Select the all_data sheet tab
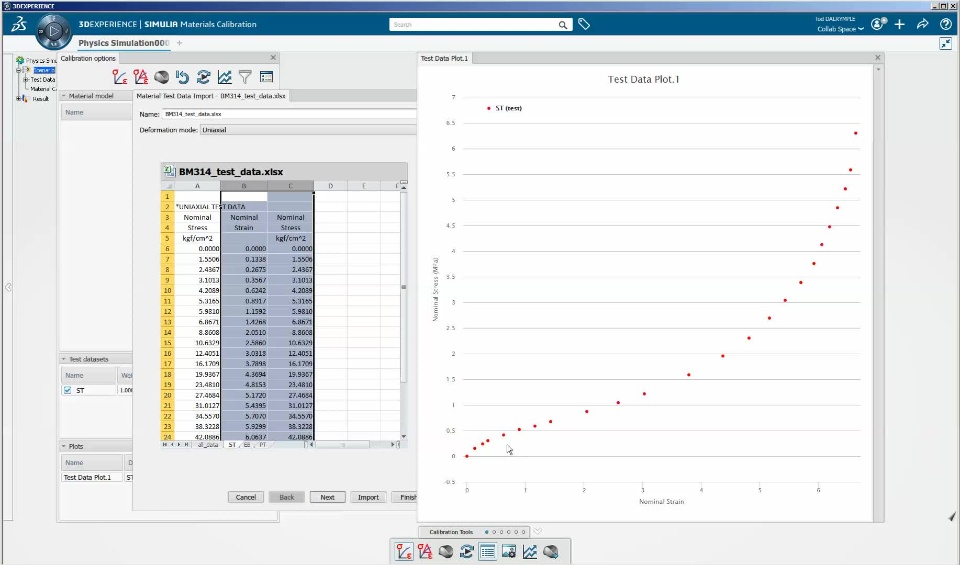 pyautogui.click(x=208, y=445)
